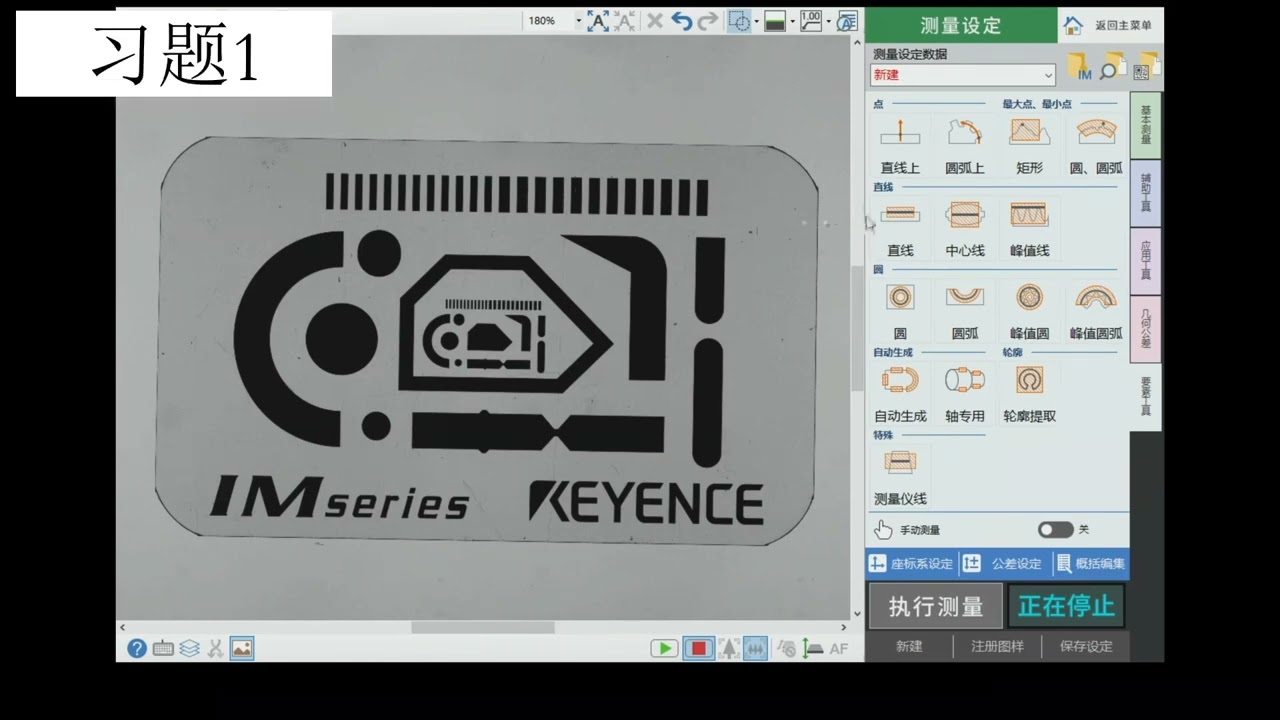Image resolution: width=1280 pixels, height=720 pixels.
Task: Open 概括编集 summary editing
Action: pos(1090,563)
